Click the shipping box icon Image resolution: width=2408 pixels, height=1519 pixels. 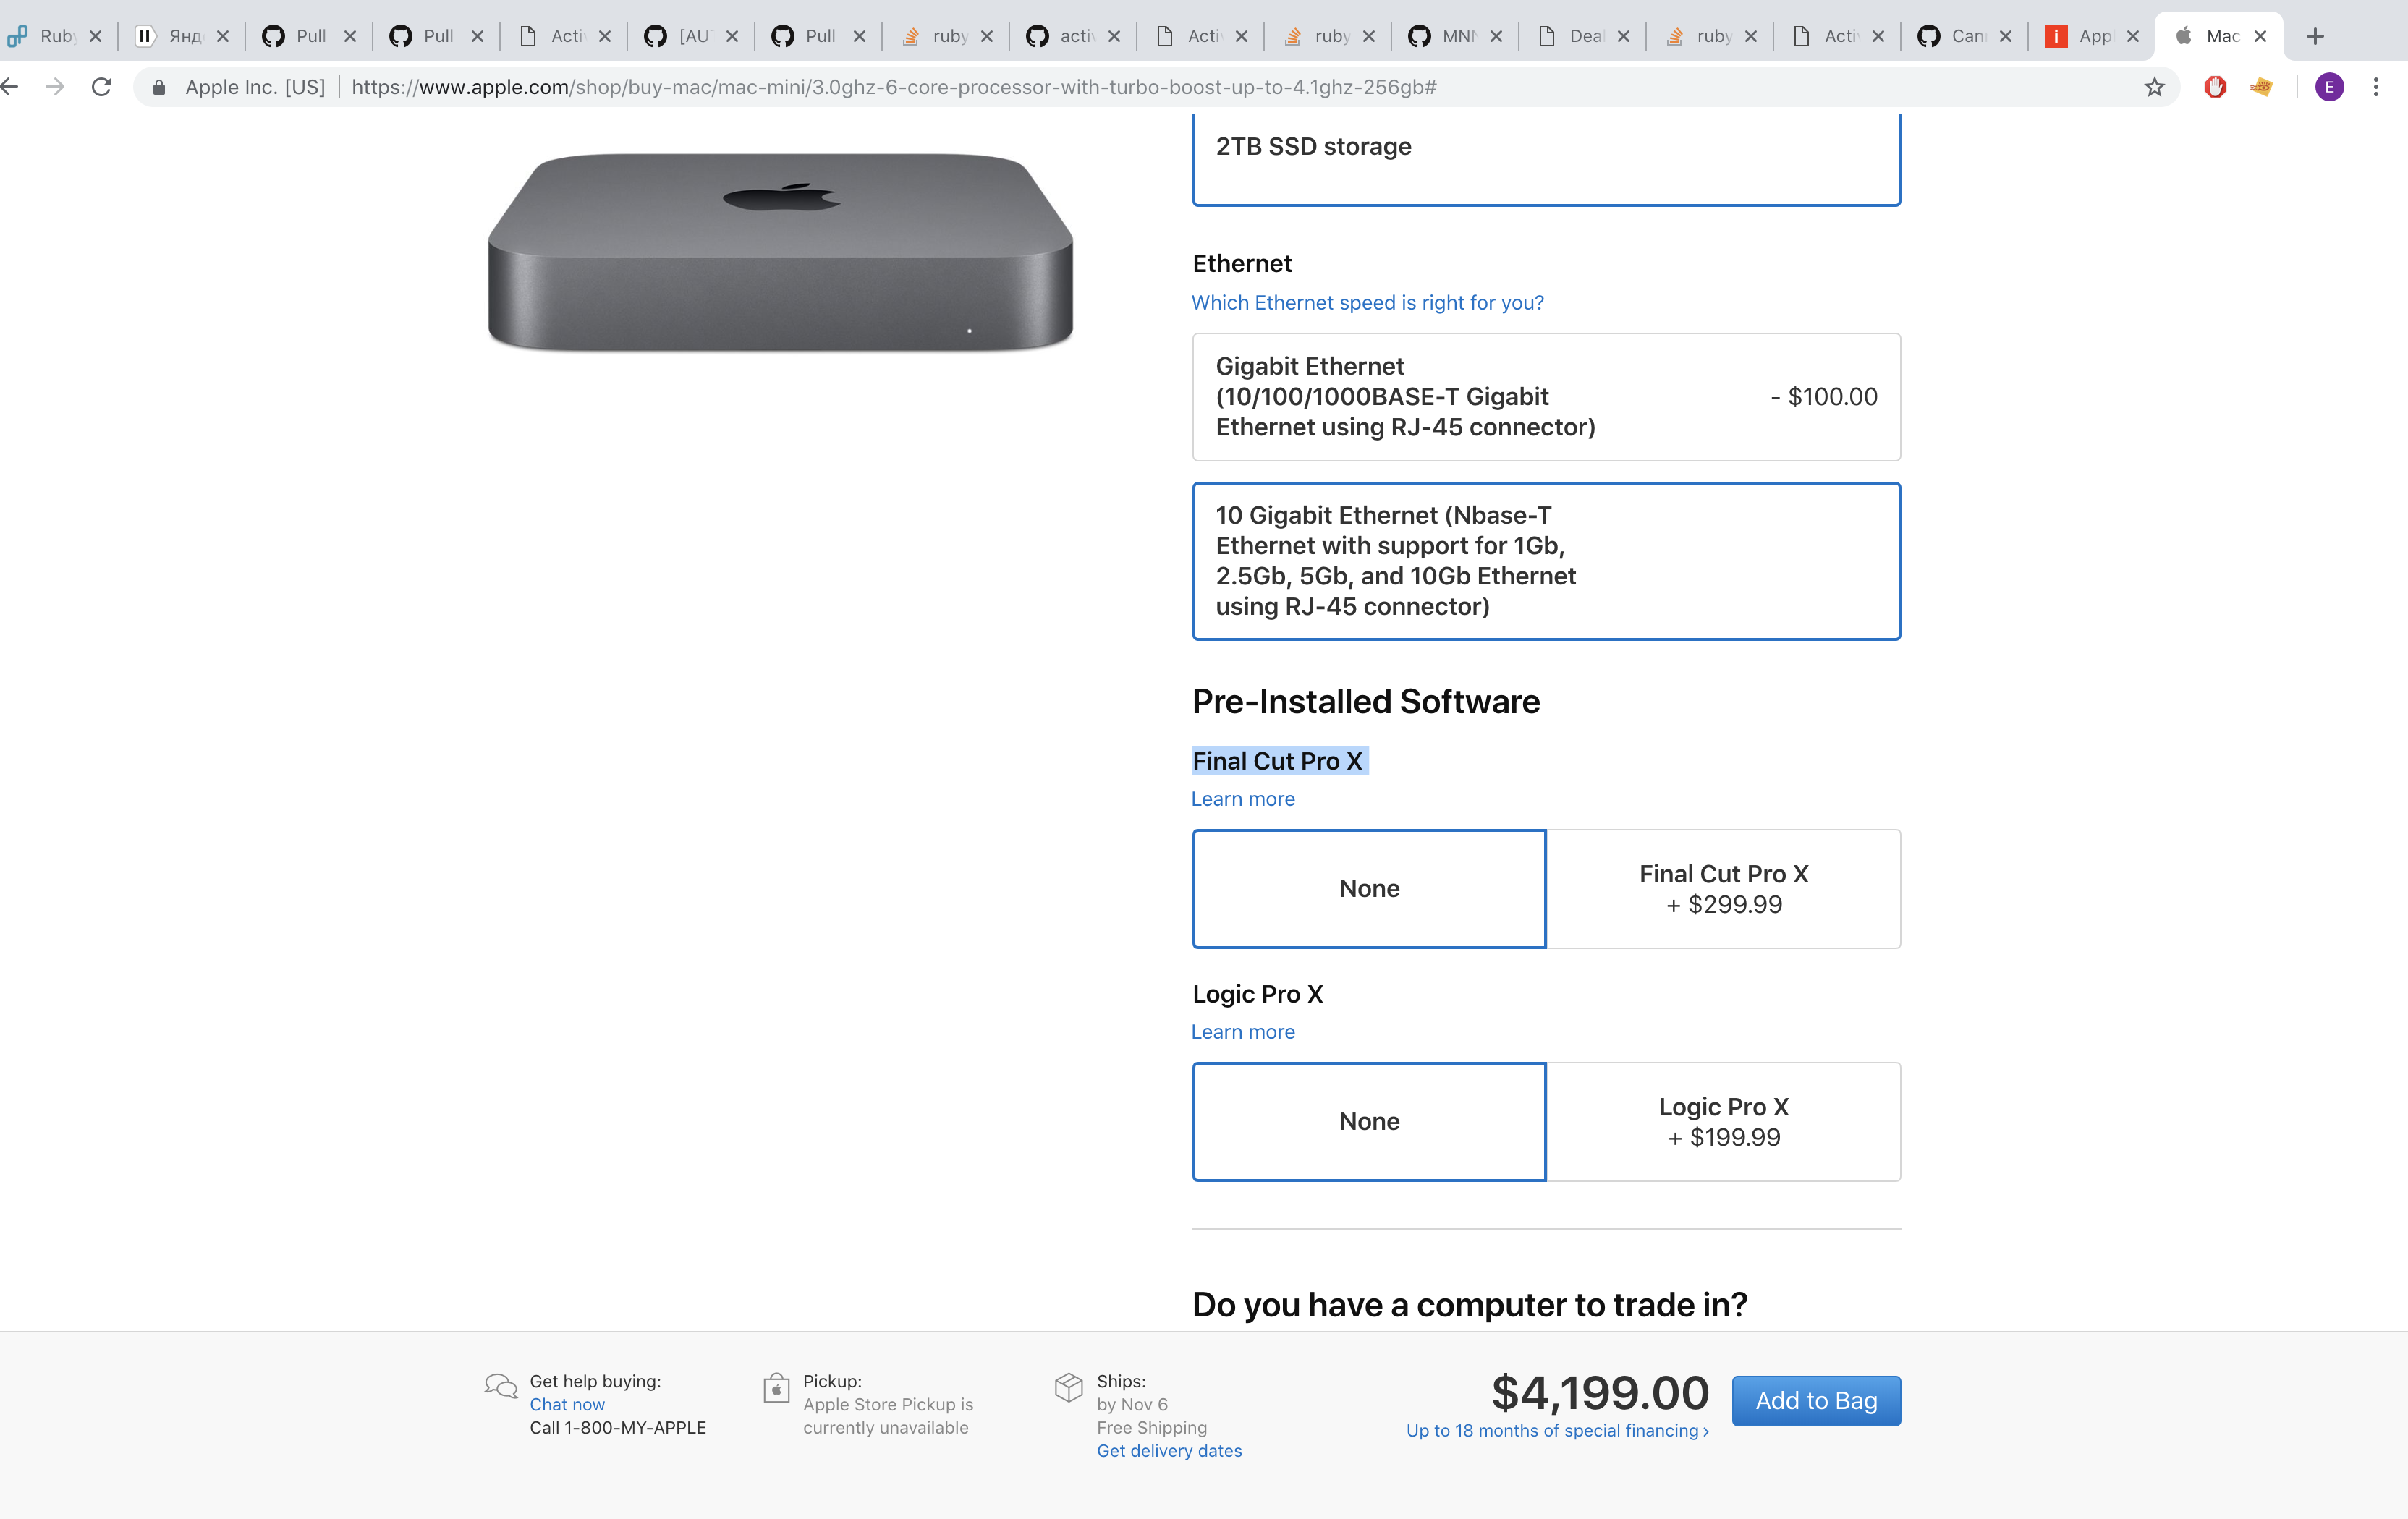(1069, 1387)
